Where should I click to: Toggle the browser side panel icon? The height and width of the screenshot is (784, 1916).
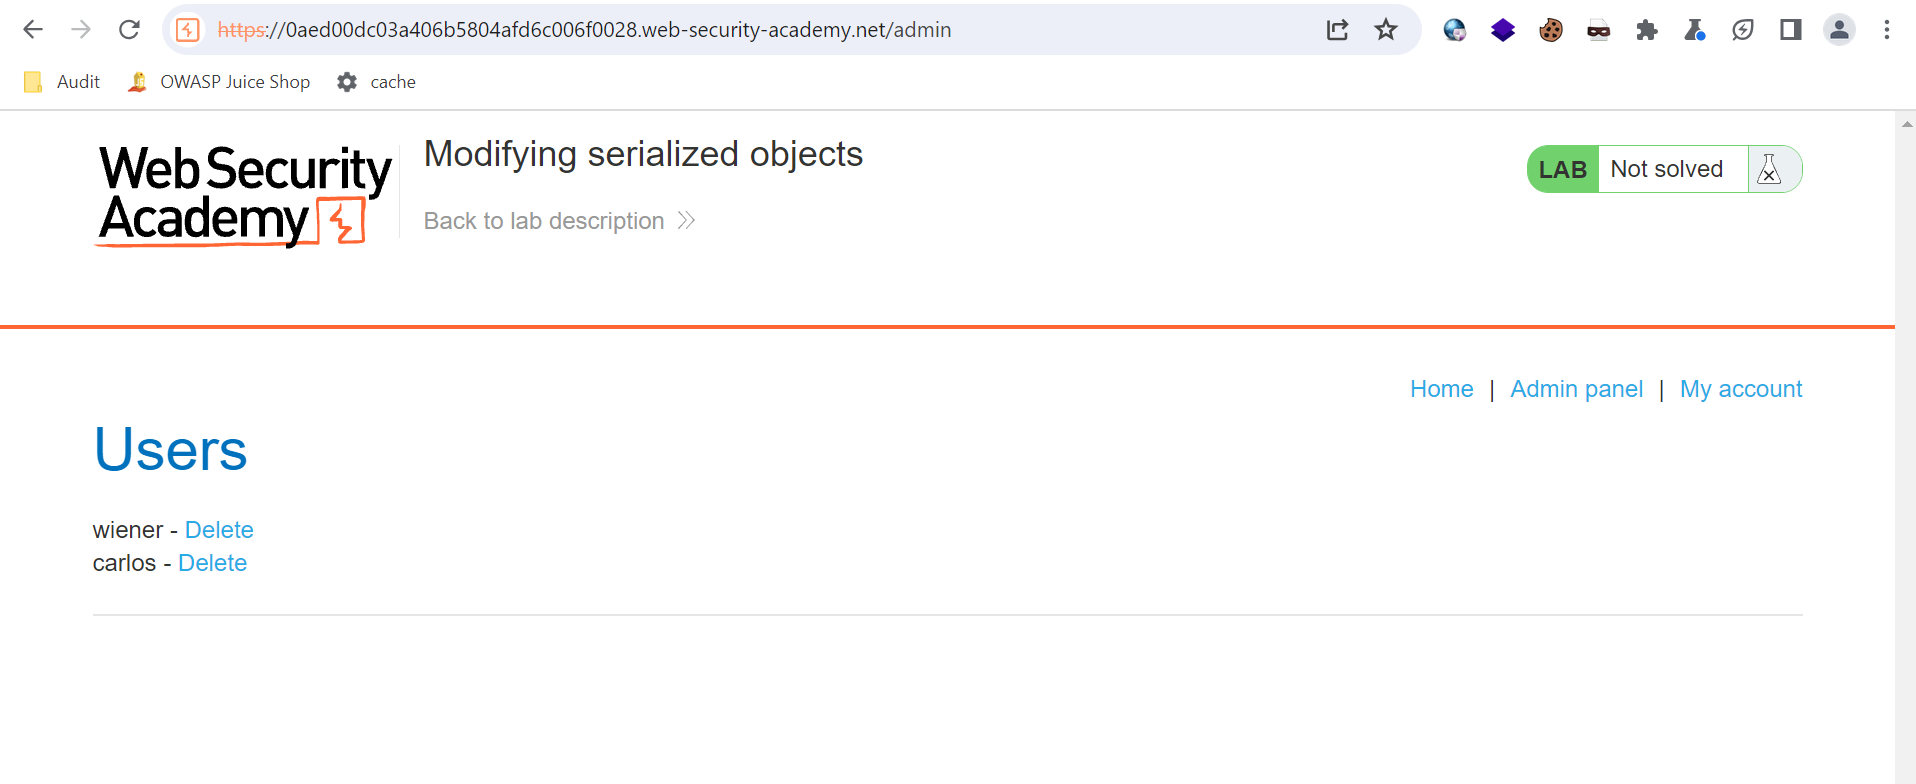pyautogui.click(x=1791, y=30)
